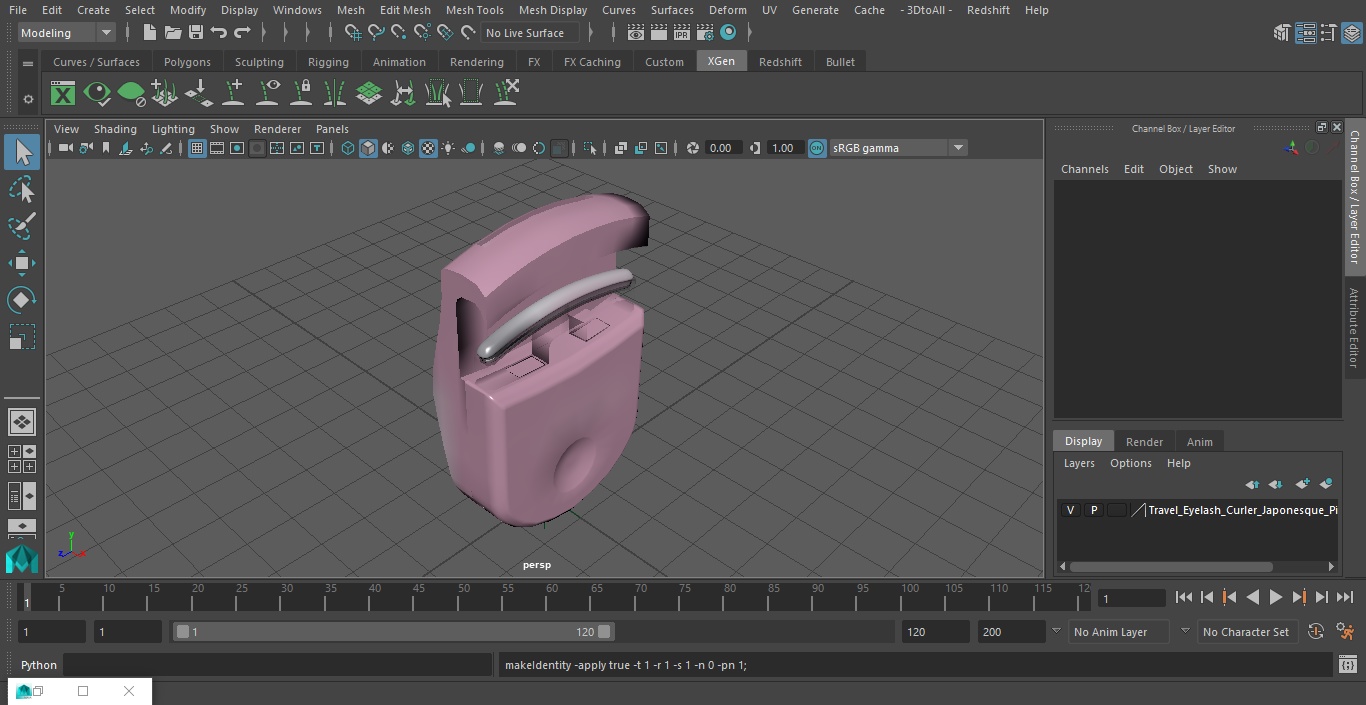Open Layers menu in layer editor
This screenshot has height=705, width=1366.
1078,463
